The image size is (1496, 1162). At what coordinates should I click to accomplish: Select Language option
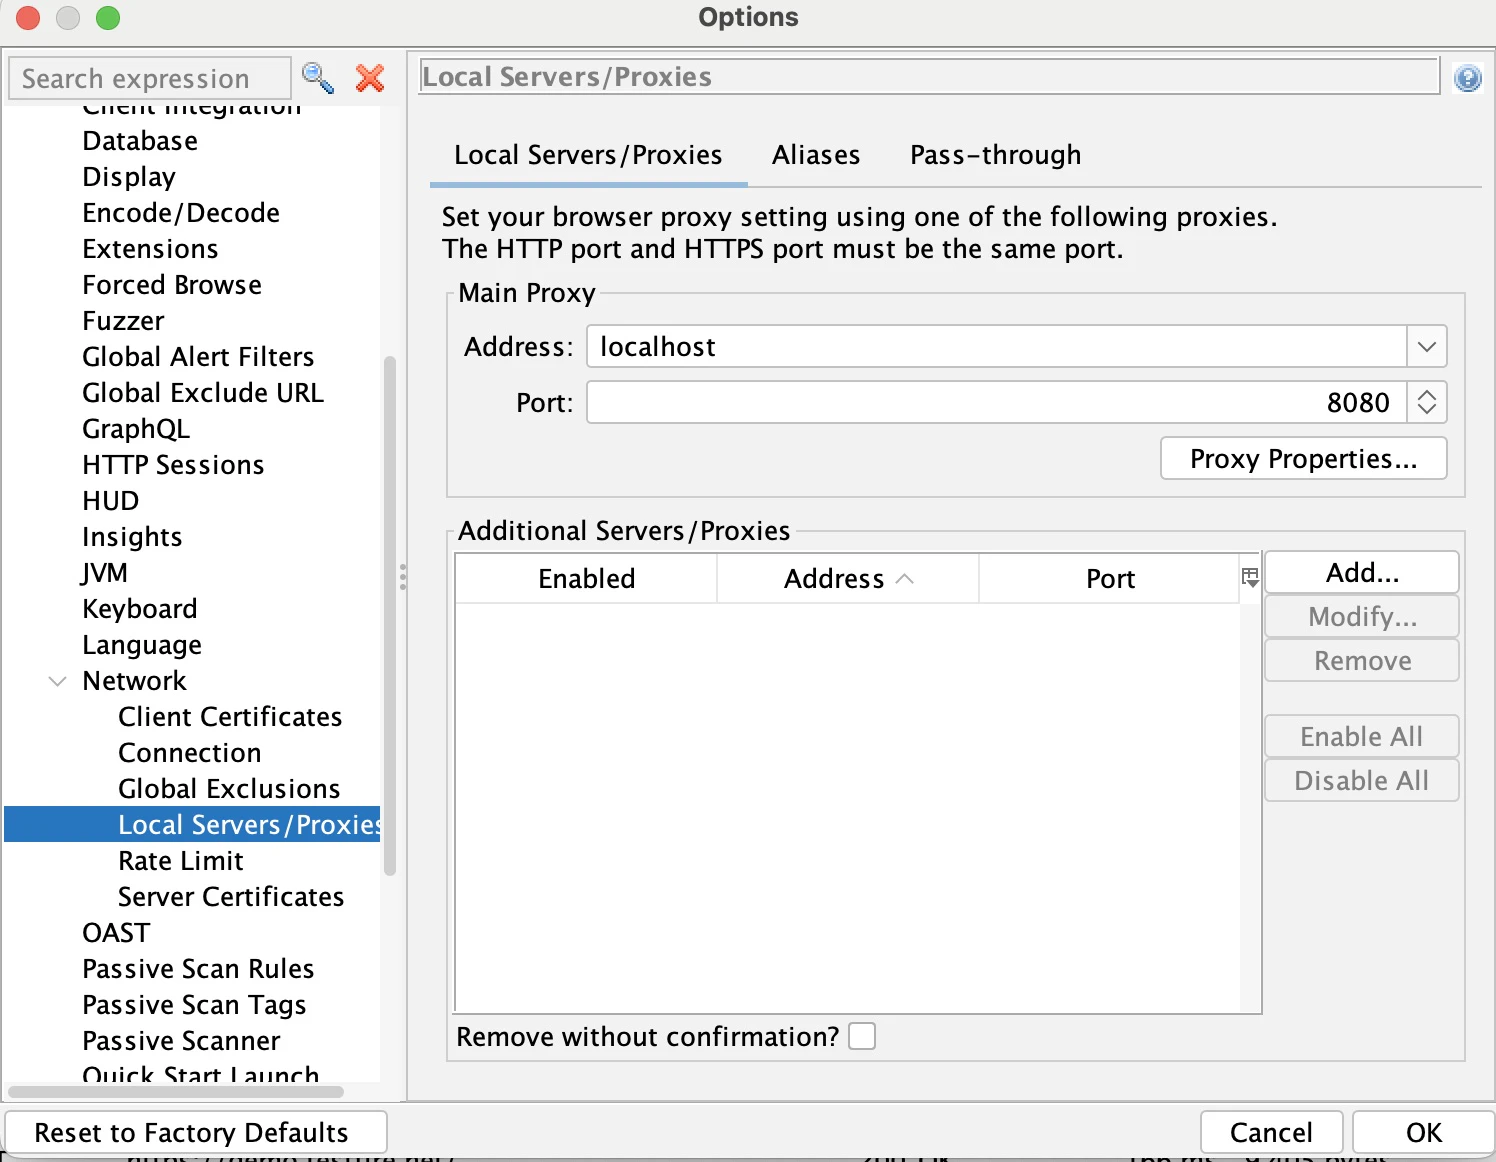click(x=142, y=645)
